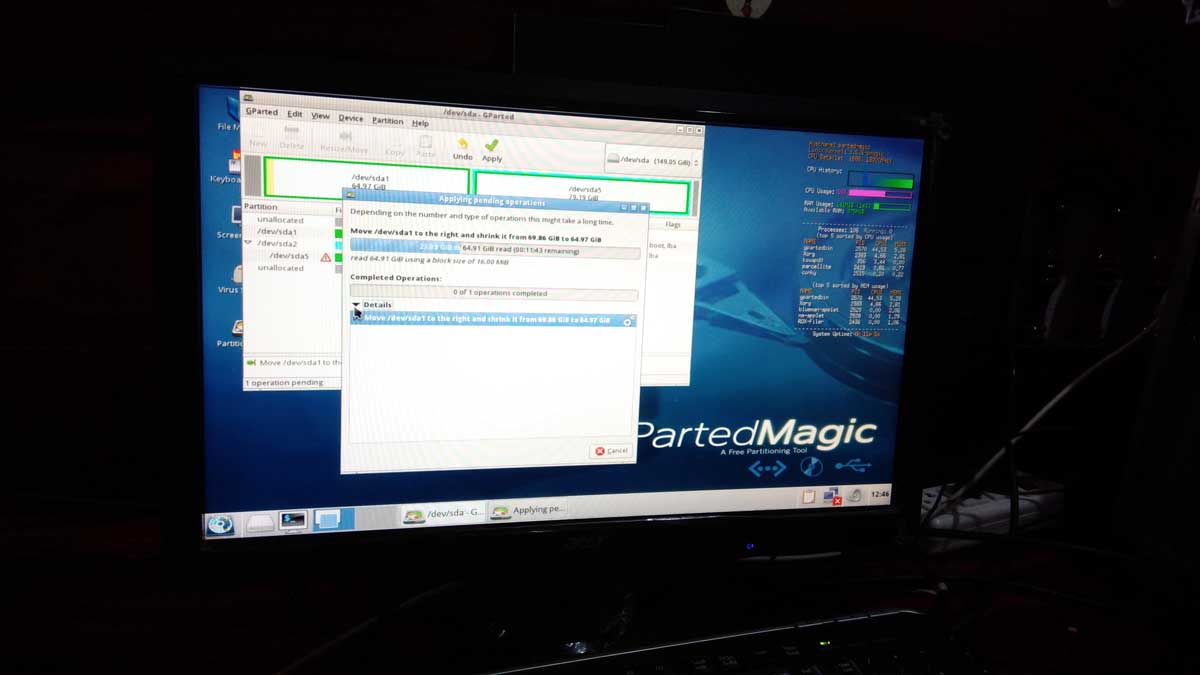Launch the terminal icon in the taskbar

(293, 521)
